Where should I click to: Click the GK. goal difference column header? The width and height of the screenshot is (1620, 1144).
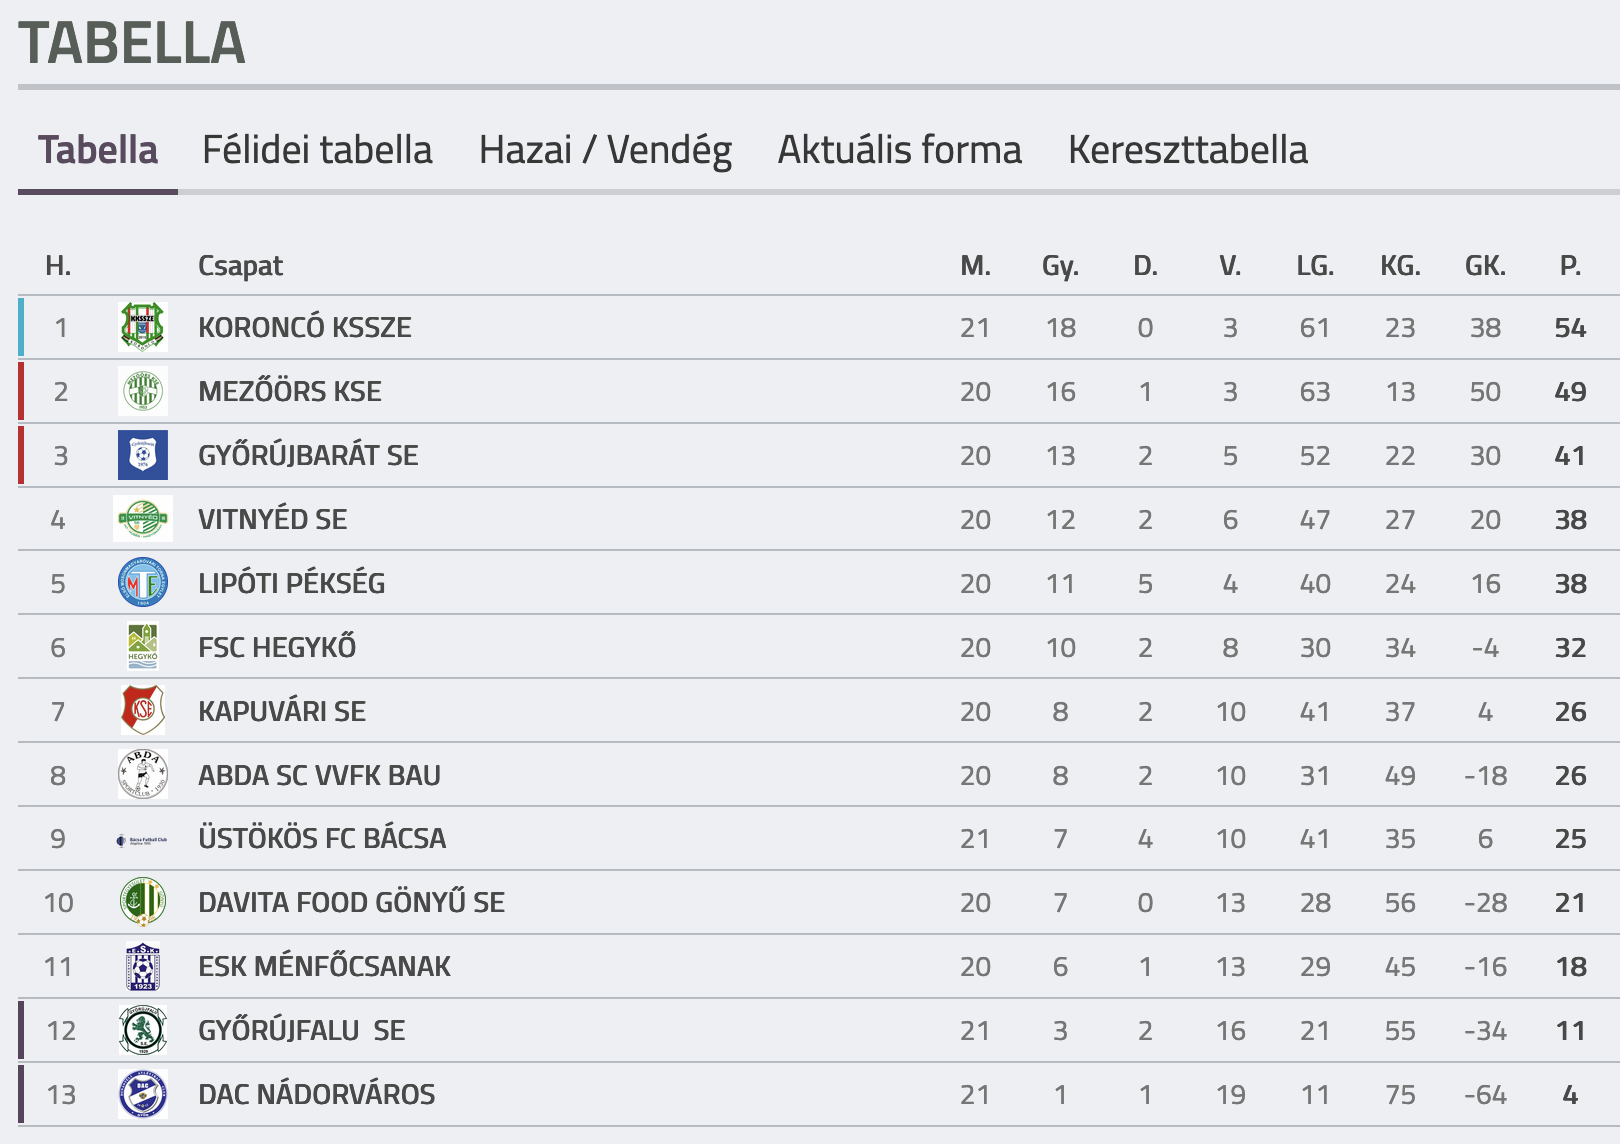(1485, 266)
